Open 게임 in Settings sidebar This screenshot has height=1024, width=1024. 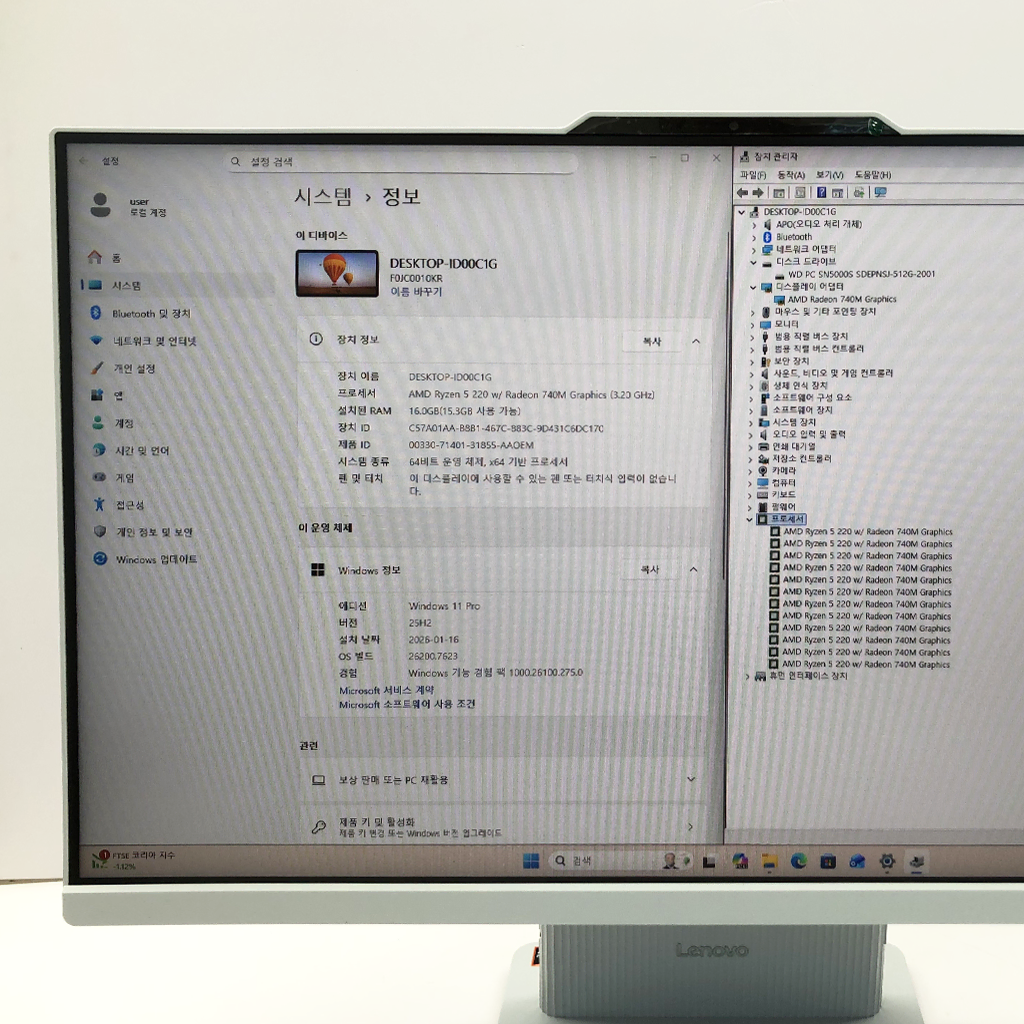click(114, 477)
